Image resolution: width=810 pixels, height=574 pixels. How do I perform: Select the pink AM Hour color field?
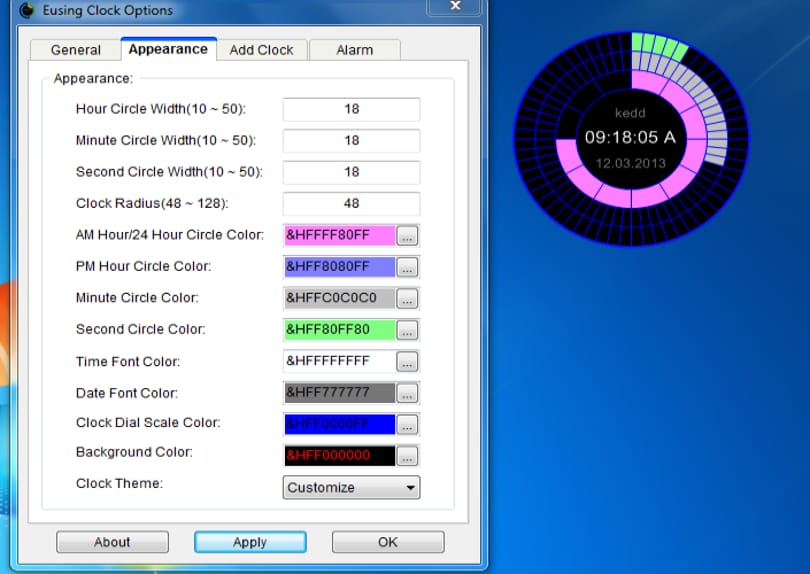point(339,235)
